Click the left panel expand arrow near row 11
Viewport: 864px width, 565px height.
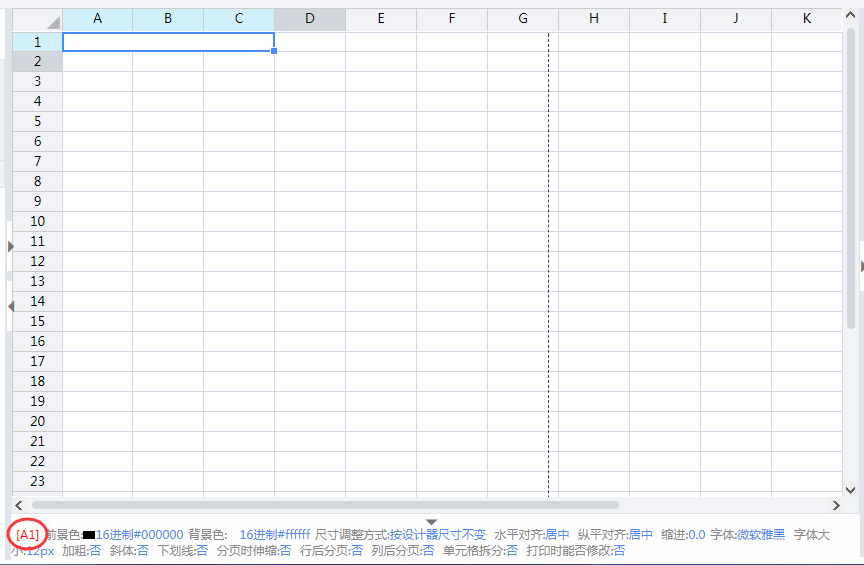(11, 245)
